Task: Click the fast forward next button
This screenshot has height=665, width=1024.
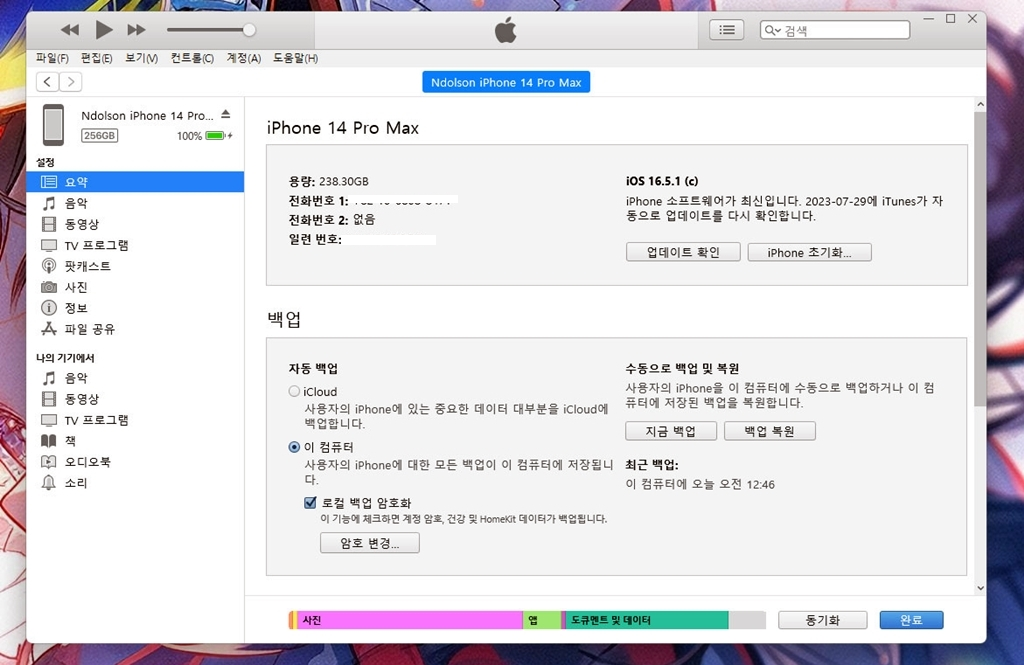Action: point(136,30)
